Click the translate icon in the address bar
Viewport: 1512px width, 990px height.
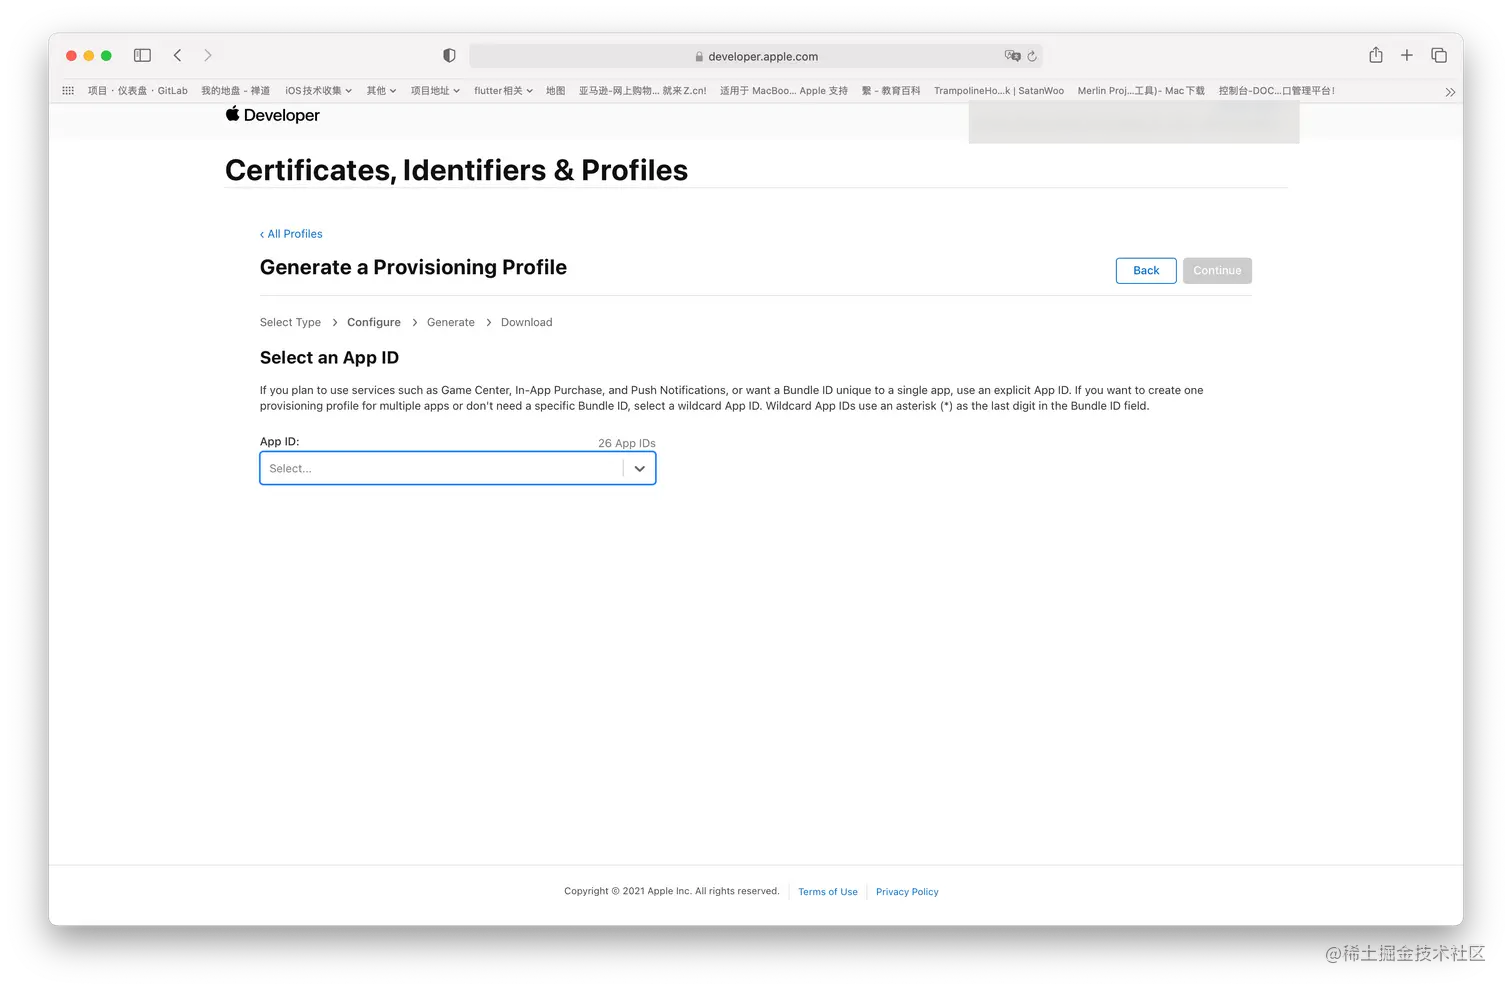[1012, 56]
